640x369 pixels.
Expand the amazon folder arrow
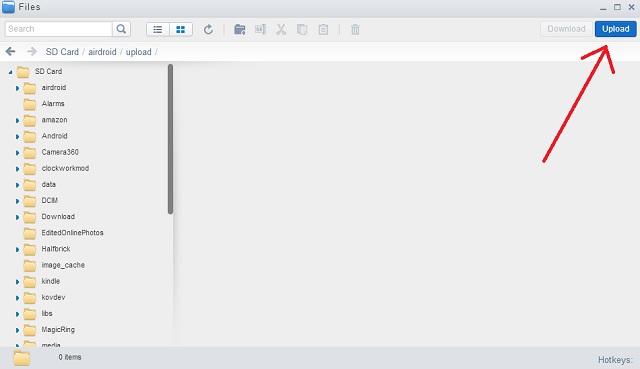click(18, 120)
